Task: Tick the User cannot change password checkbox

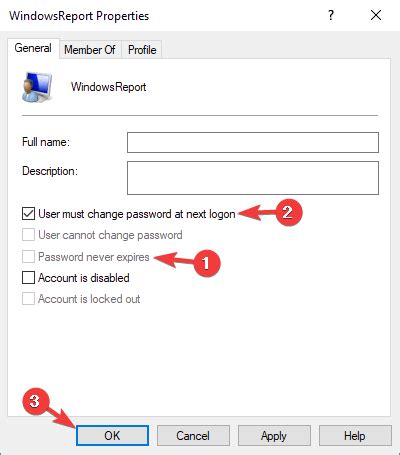Action: coord(28,235)
